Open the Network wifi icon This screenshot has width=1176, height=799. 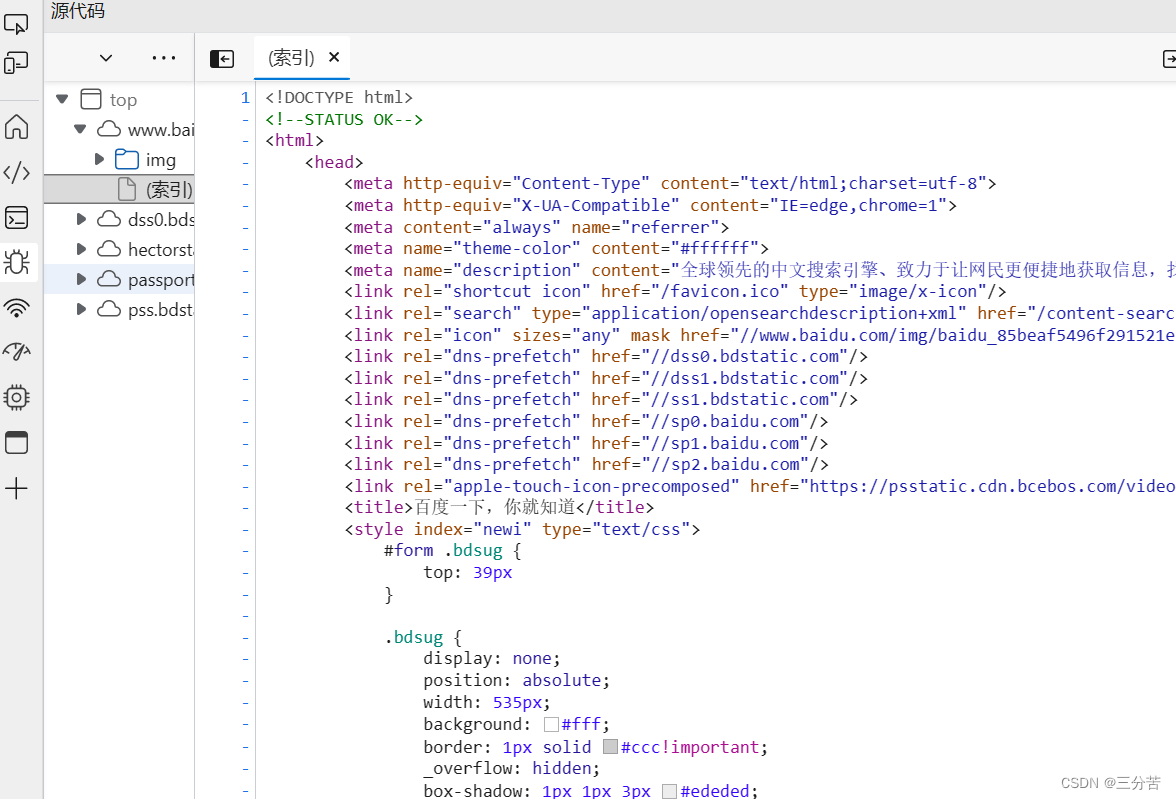coord(16,308)
